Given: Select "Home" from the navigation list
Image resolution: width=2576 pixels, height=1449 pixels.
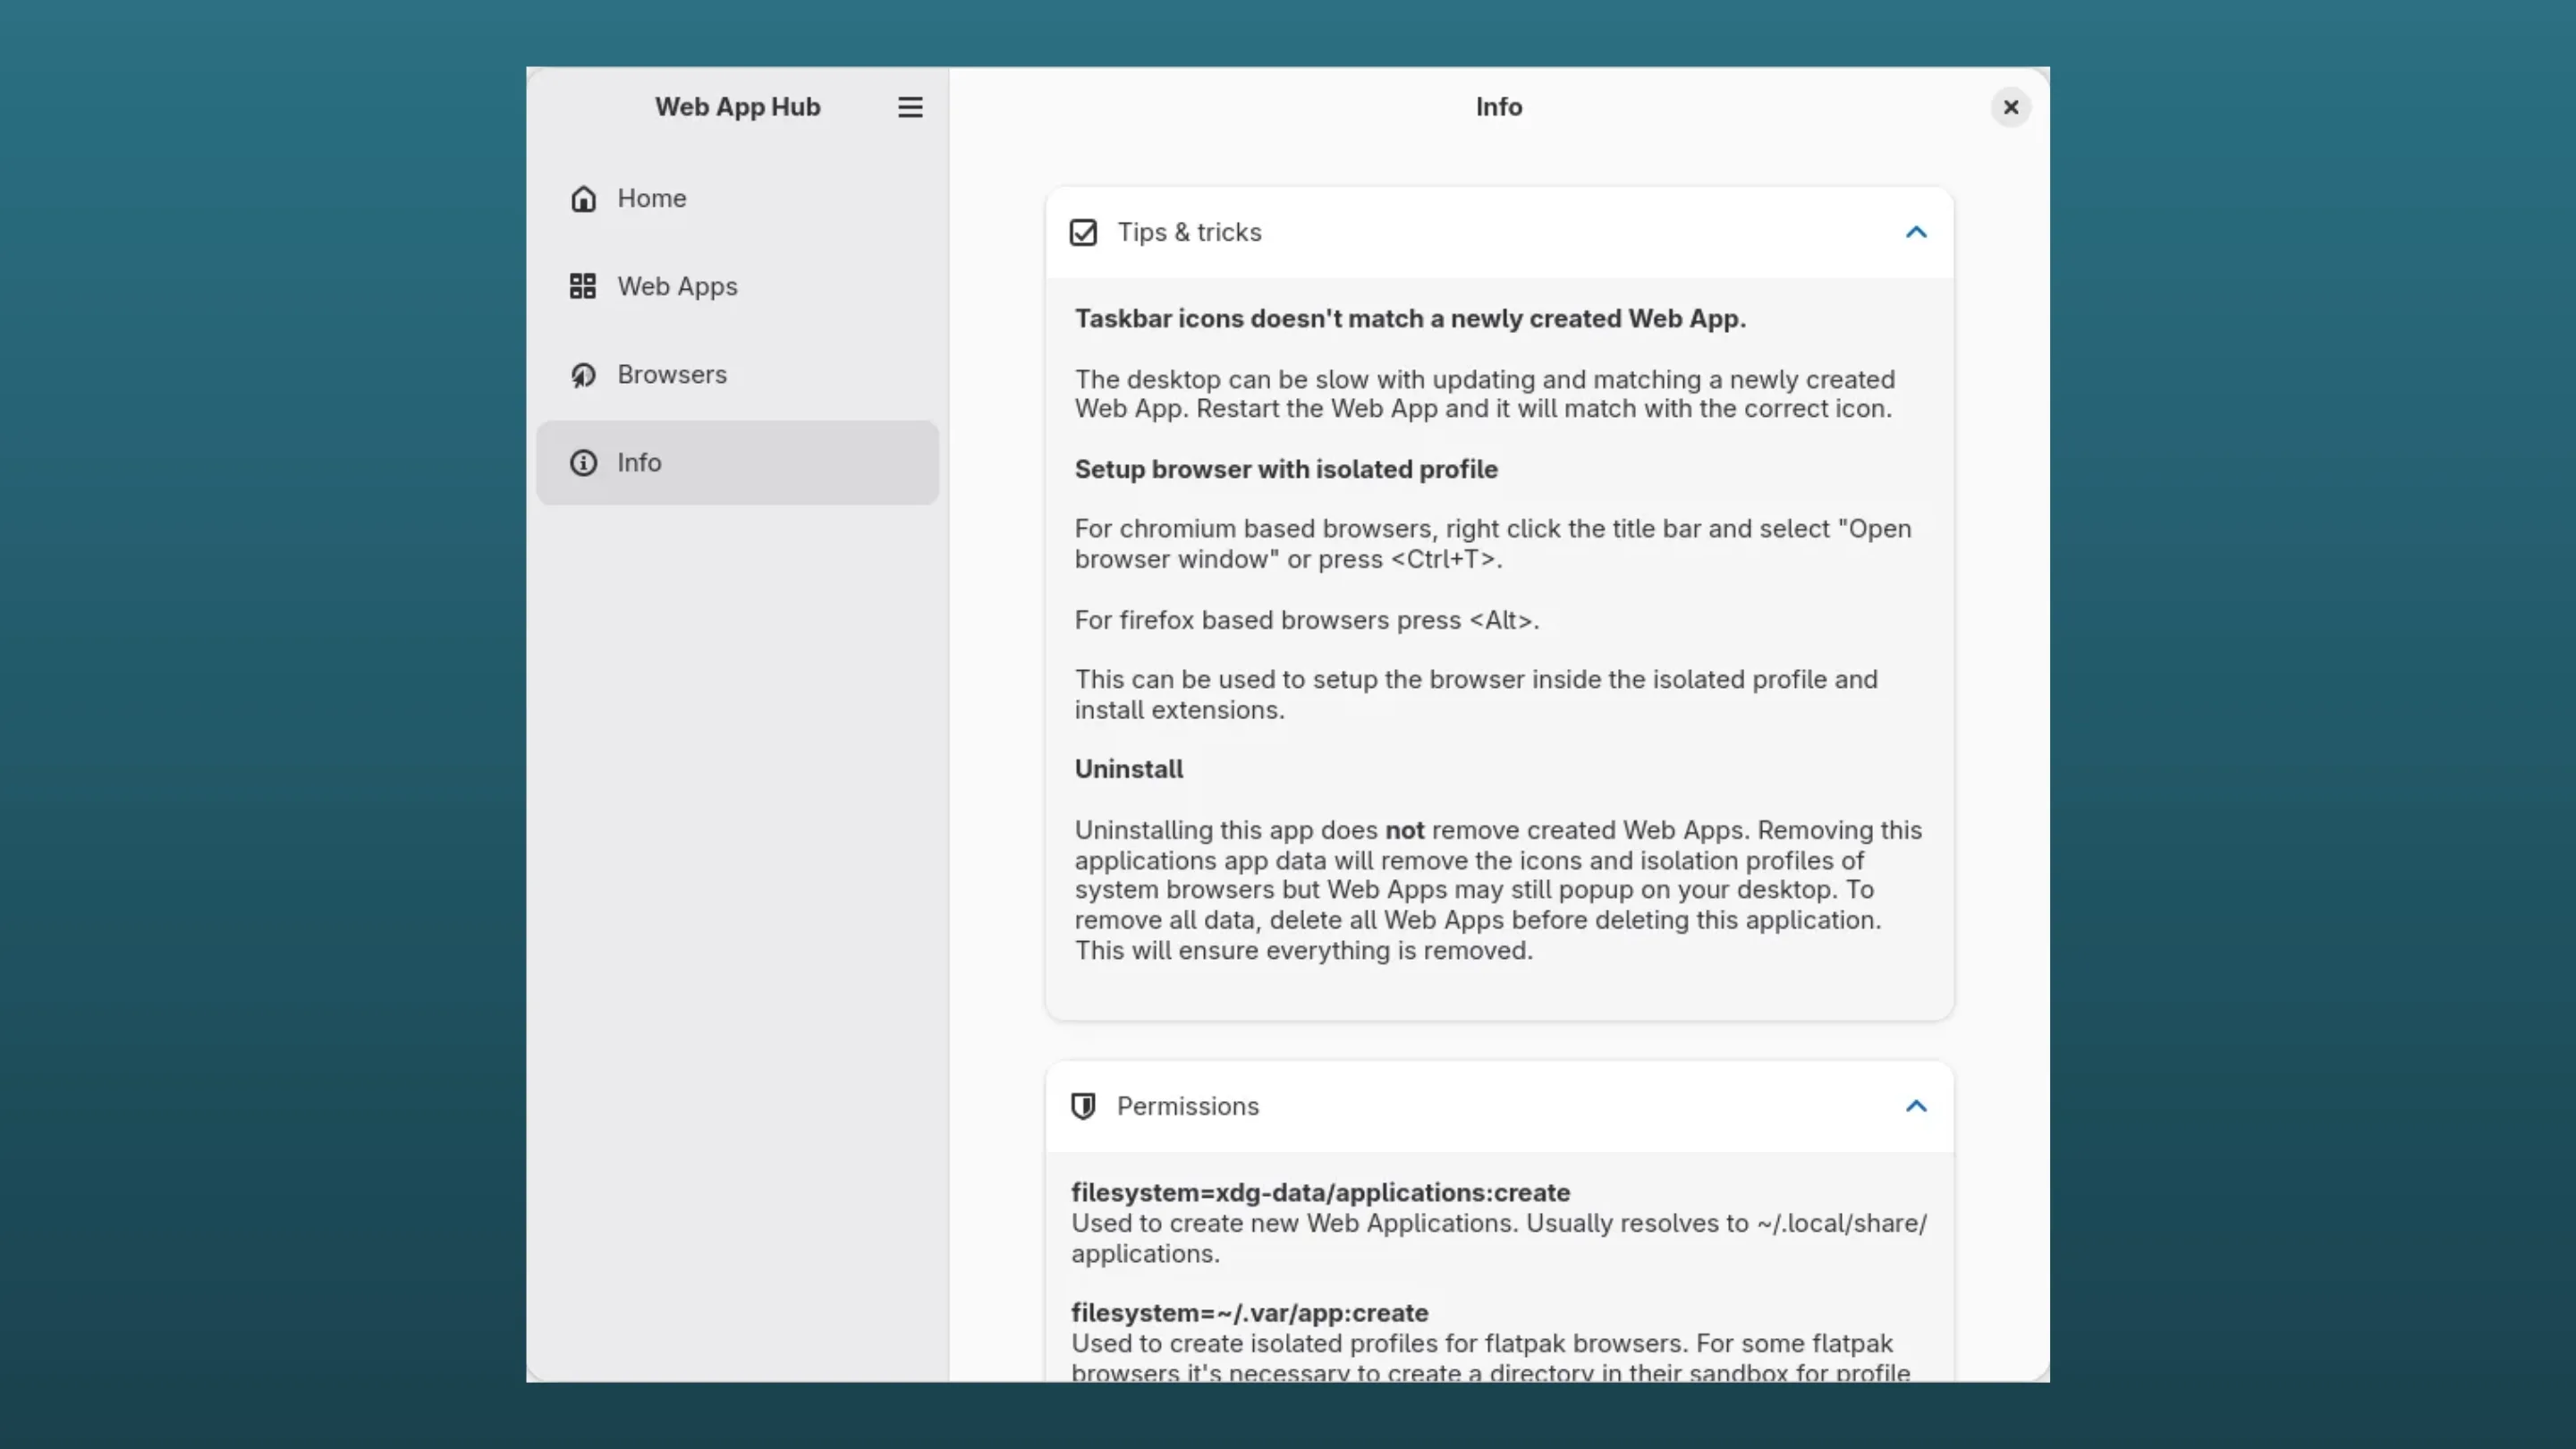Looking at the screenshot, I should 651,198.
